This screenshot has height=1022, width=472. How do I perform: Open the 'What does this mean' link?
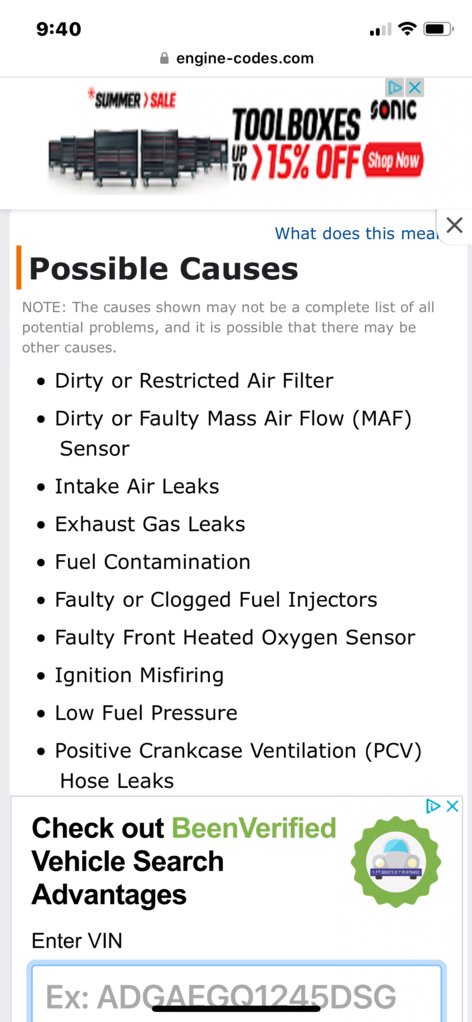click(355, 233)
